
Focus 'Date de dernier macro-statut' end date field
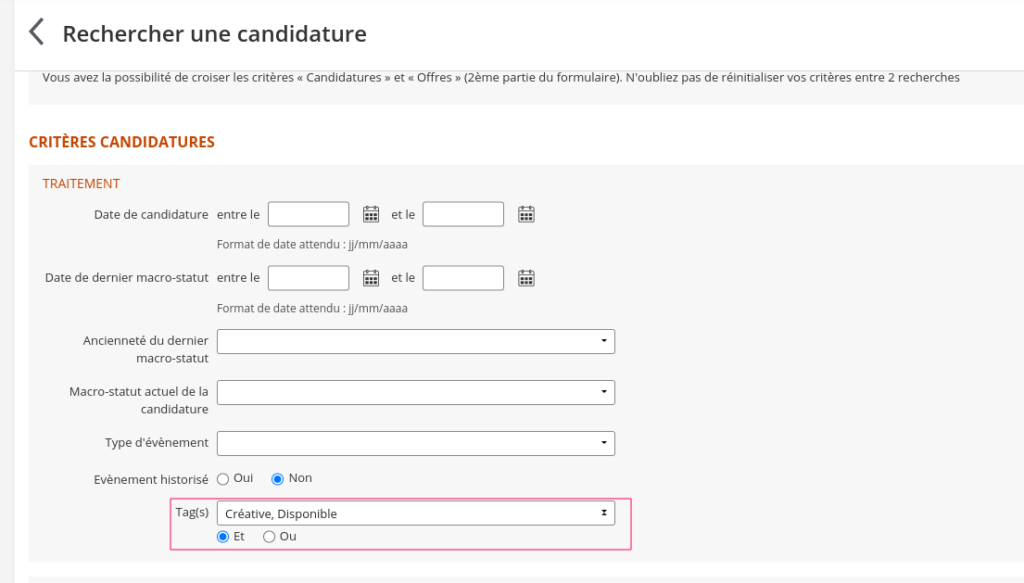(463, 278)
